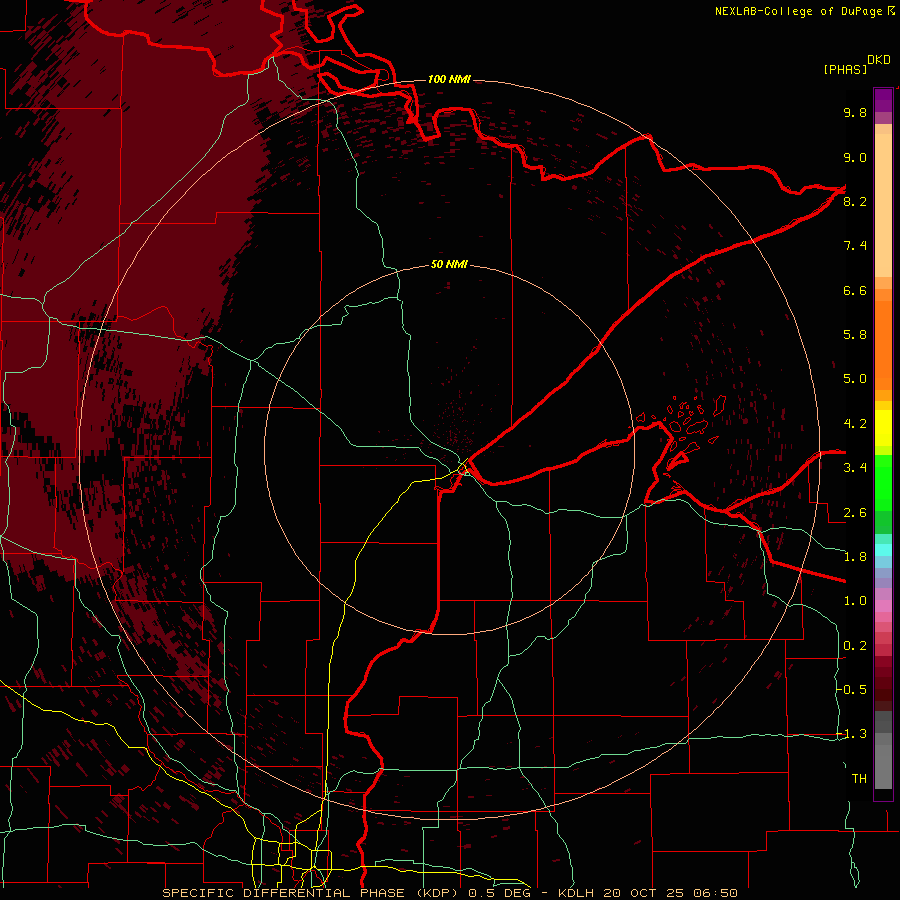900x900 pixels.
Task: Click the 100 NMI range ring label
Action: click(x=449, y=79)
